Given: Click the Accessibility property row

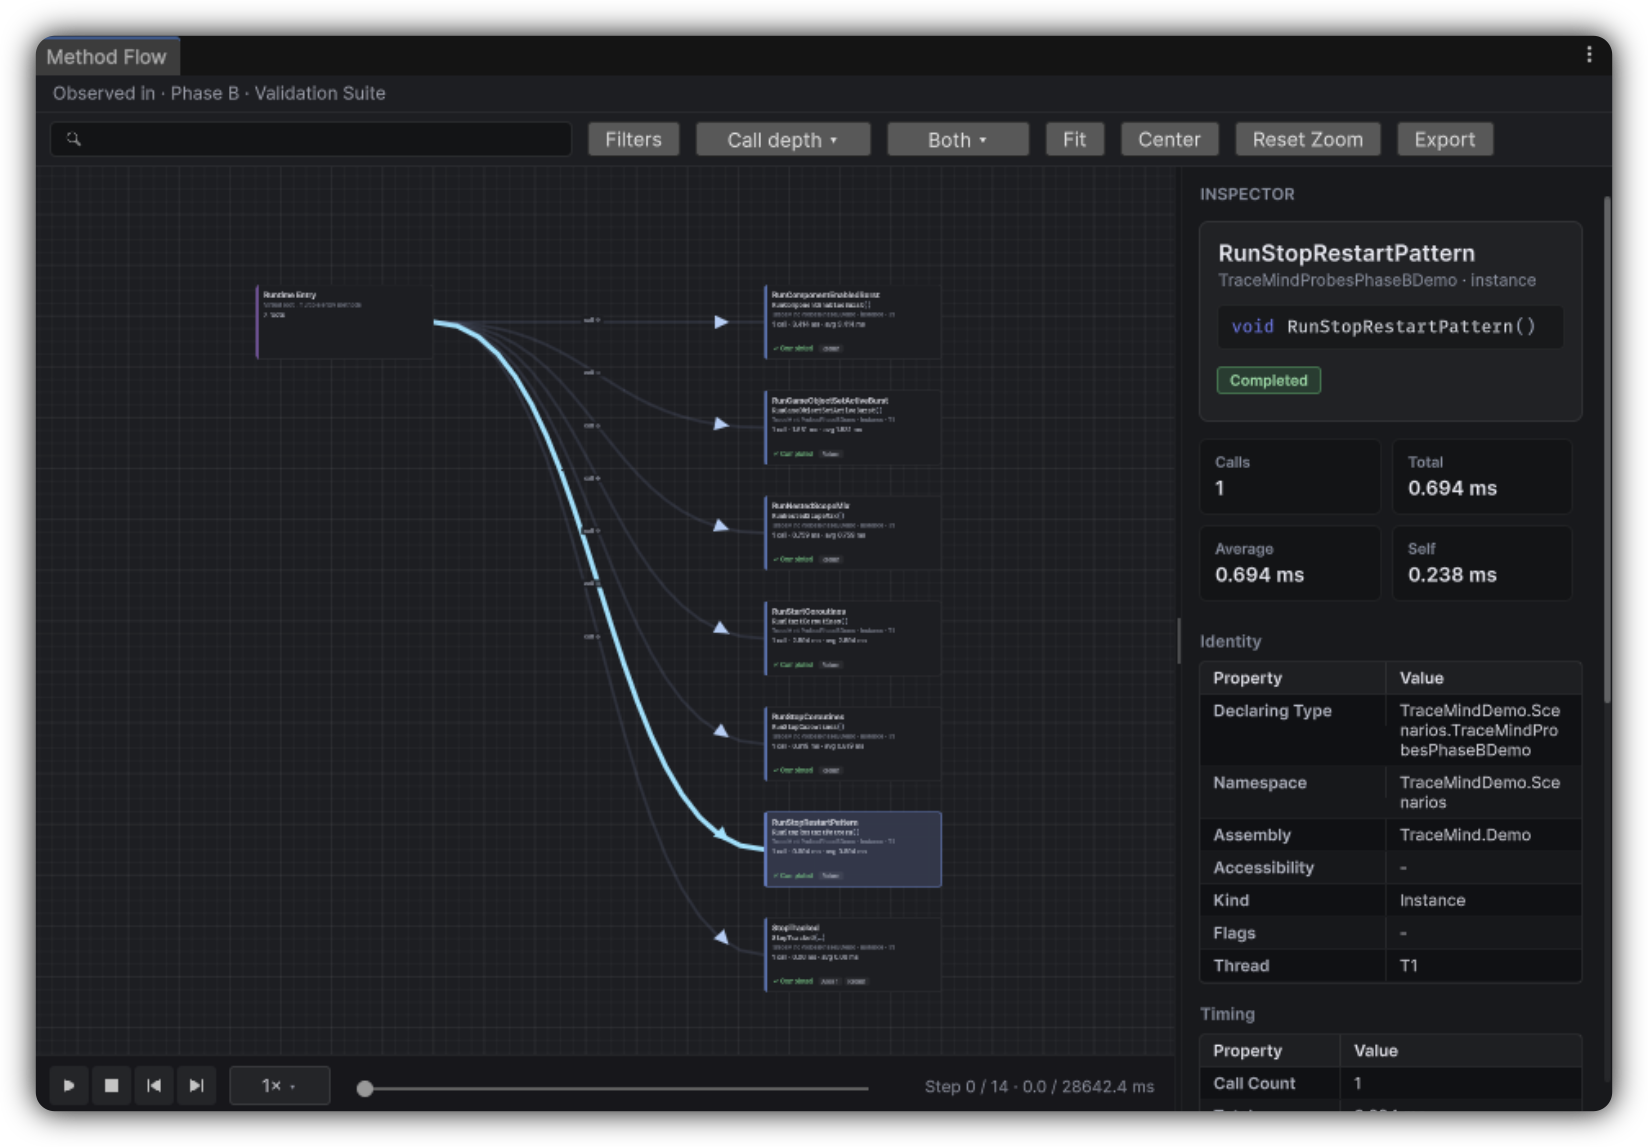Looking at the screenshot, I should pos(1390,868).
